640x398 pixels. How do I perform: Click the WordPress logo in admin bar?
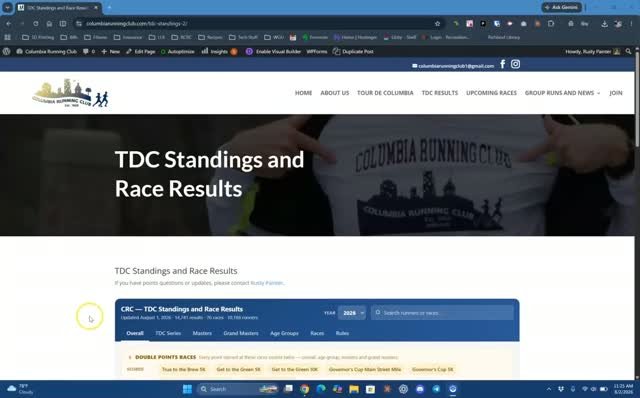point(7,51)
